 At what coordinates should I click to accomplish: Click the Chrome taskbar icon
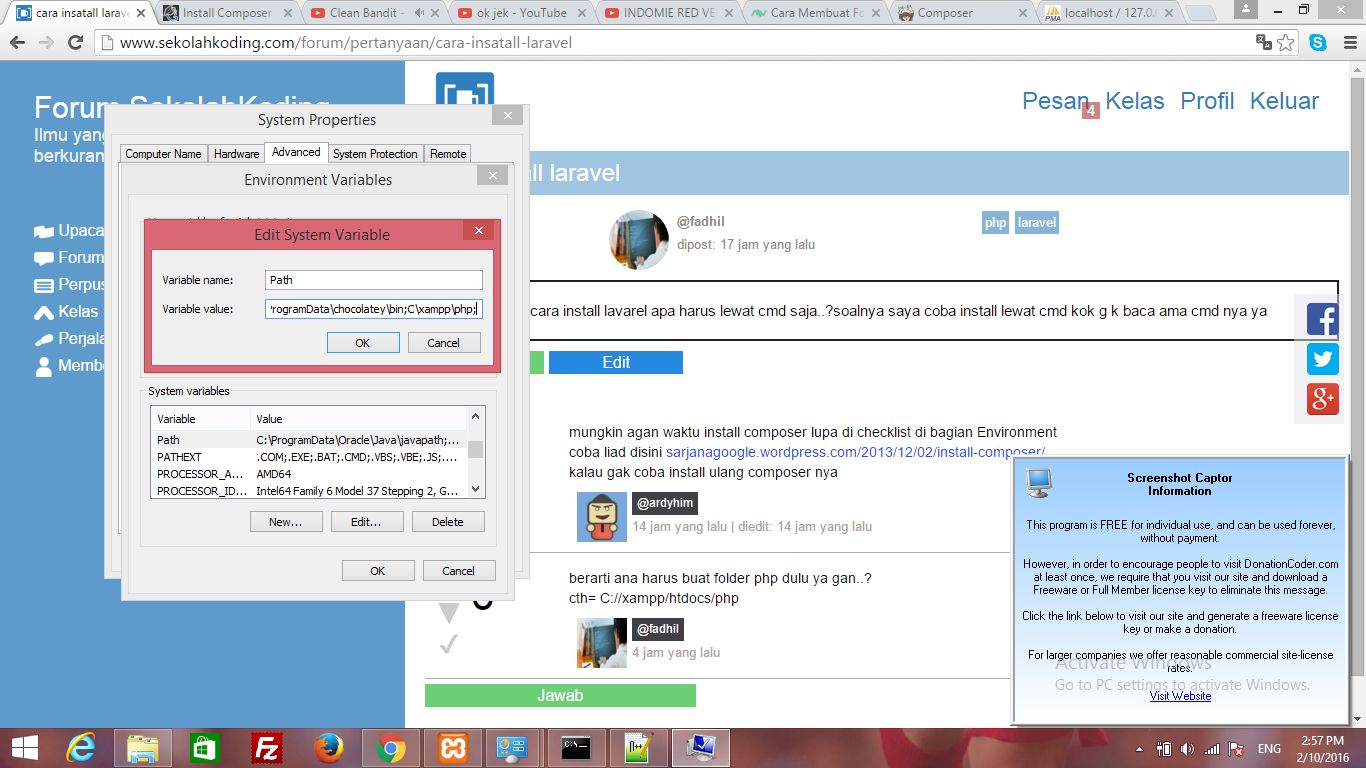coord(391,748)
